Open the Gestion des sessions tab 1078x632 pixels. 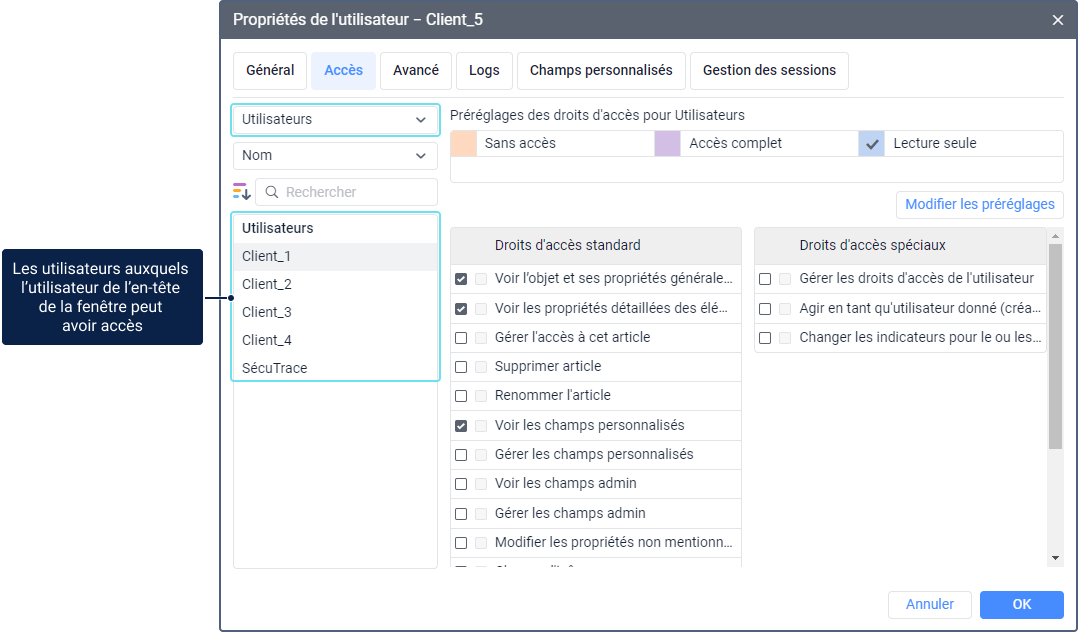[769, 71]
